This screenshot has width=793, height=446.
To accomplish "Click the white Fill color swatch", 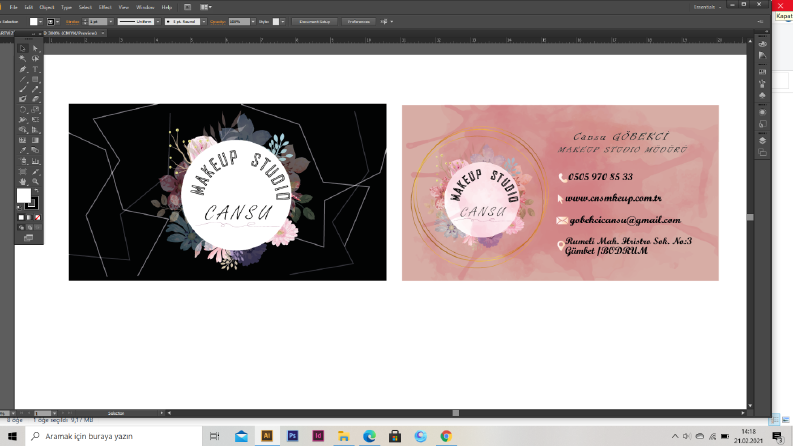I will pyautogui.click(x=23, y=195).
